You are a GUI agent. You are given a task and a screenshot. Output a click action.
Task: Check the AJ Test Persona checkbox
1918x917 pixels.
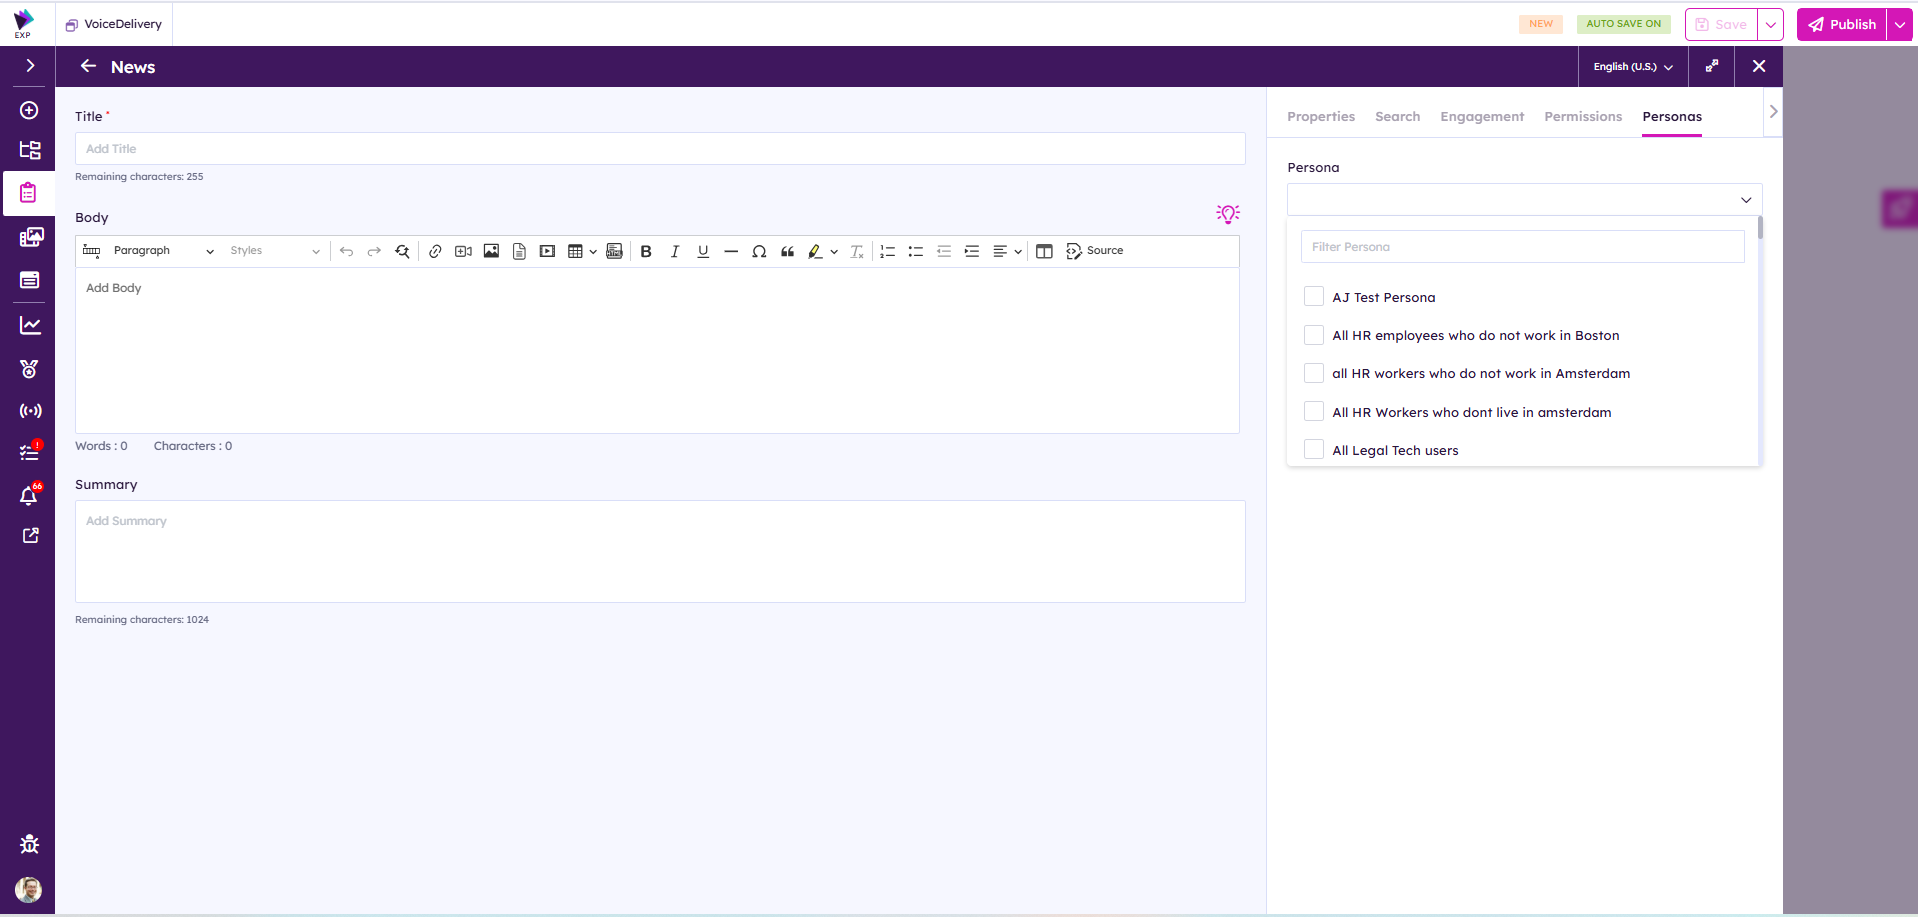(1314, 297)
